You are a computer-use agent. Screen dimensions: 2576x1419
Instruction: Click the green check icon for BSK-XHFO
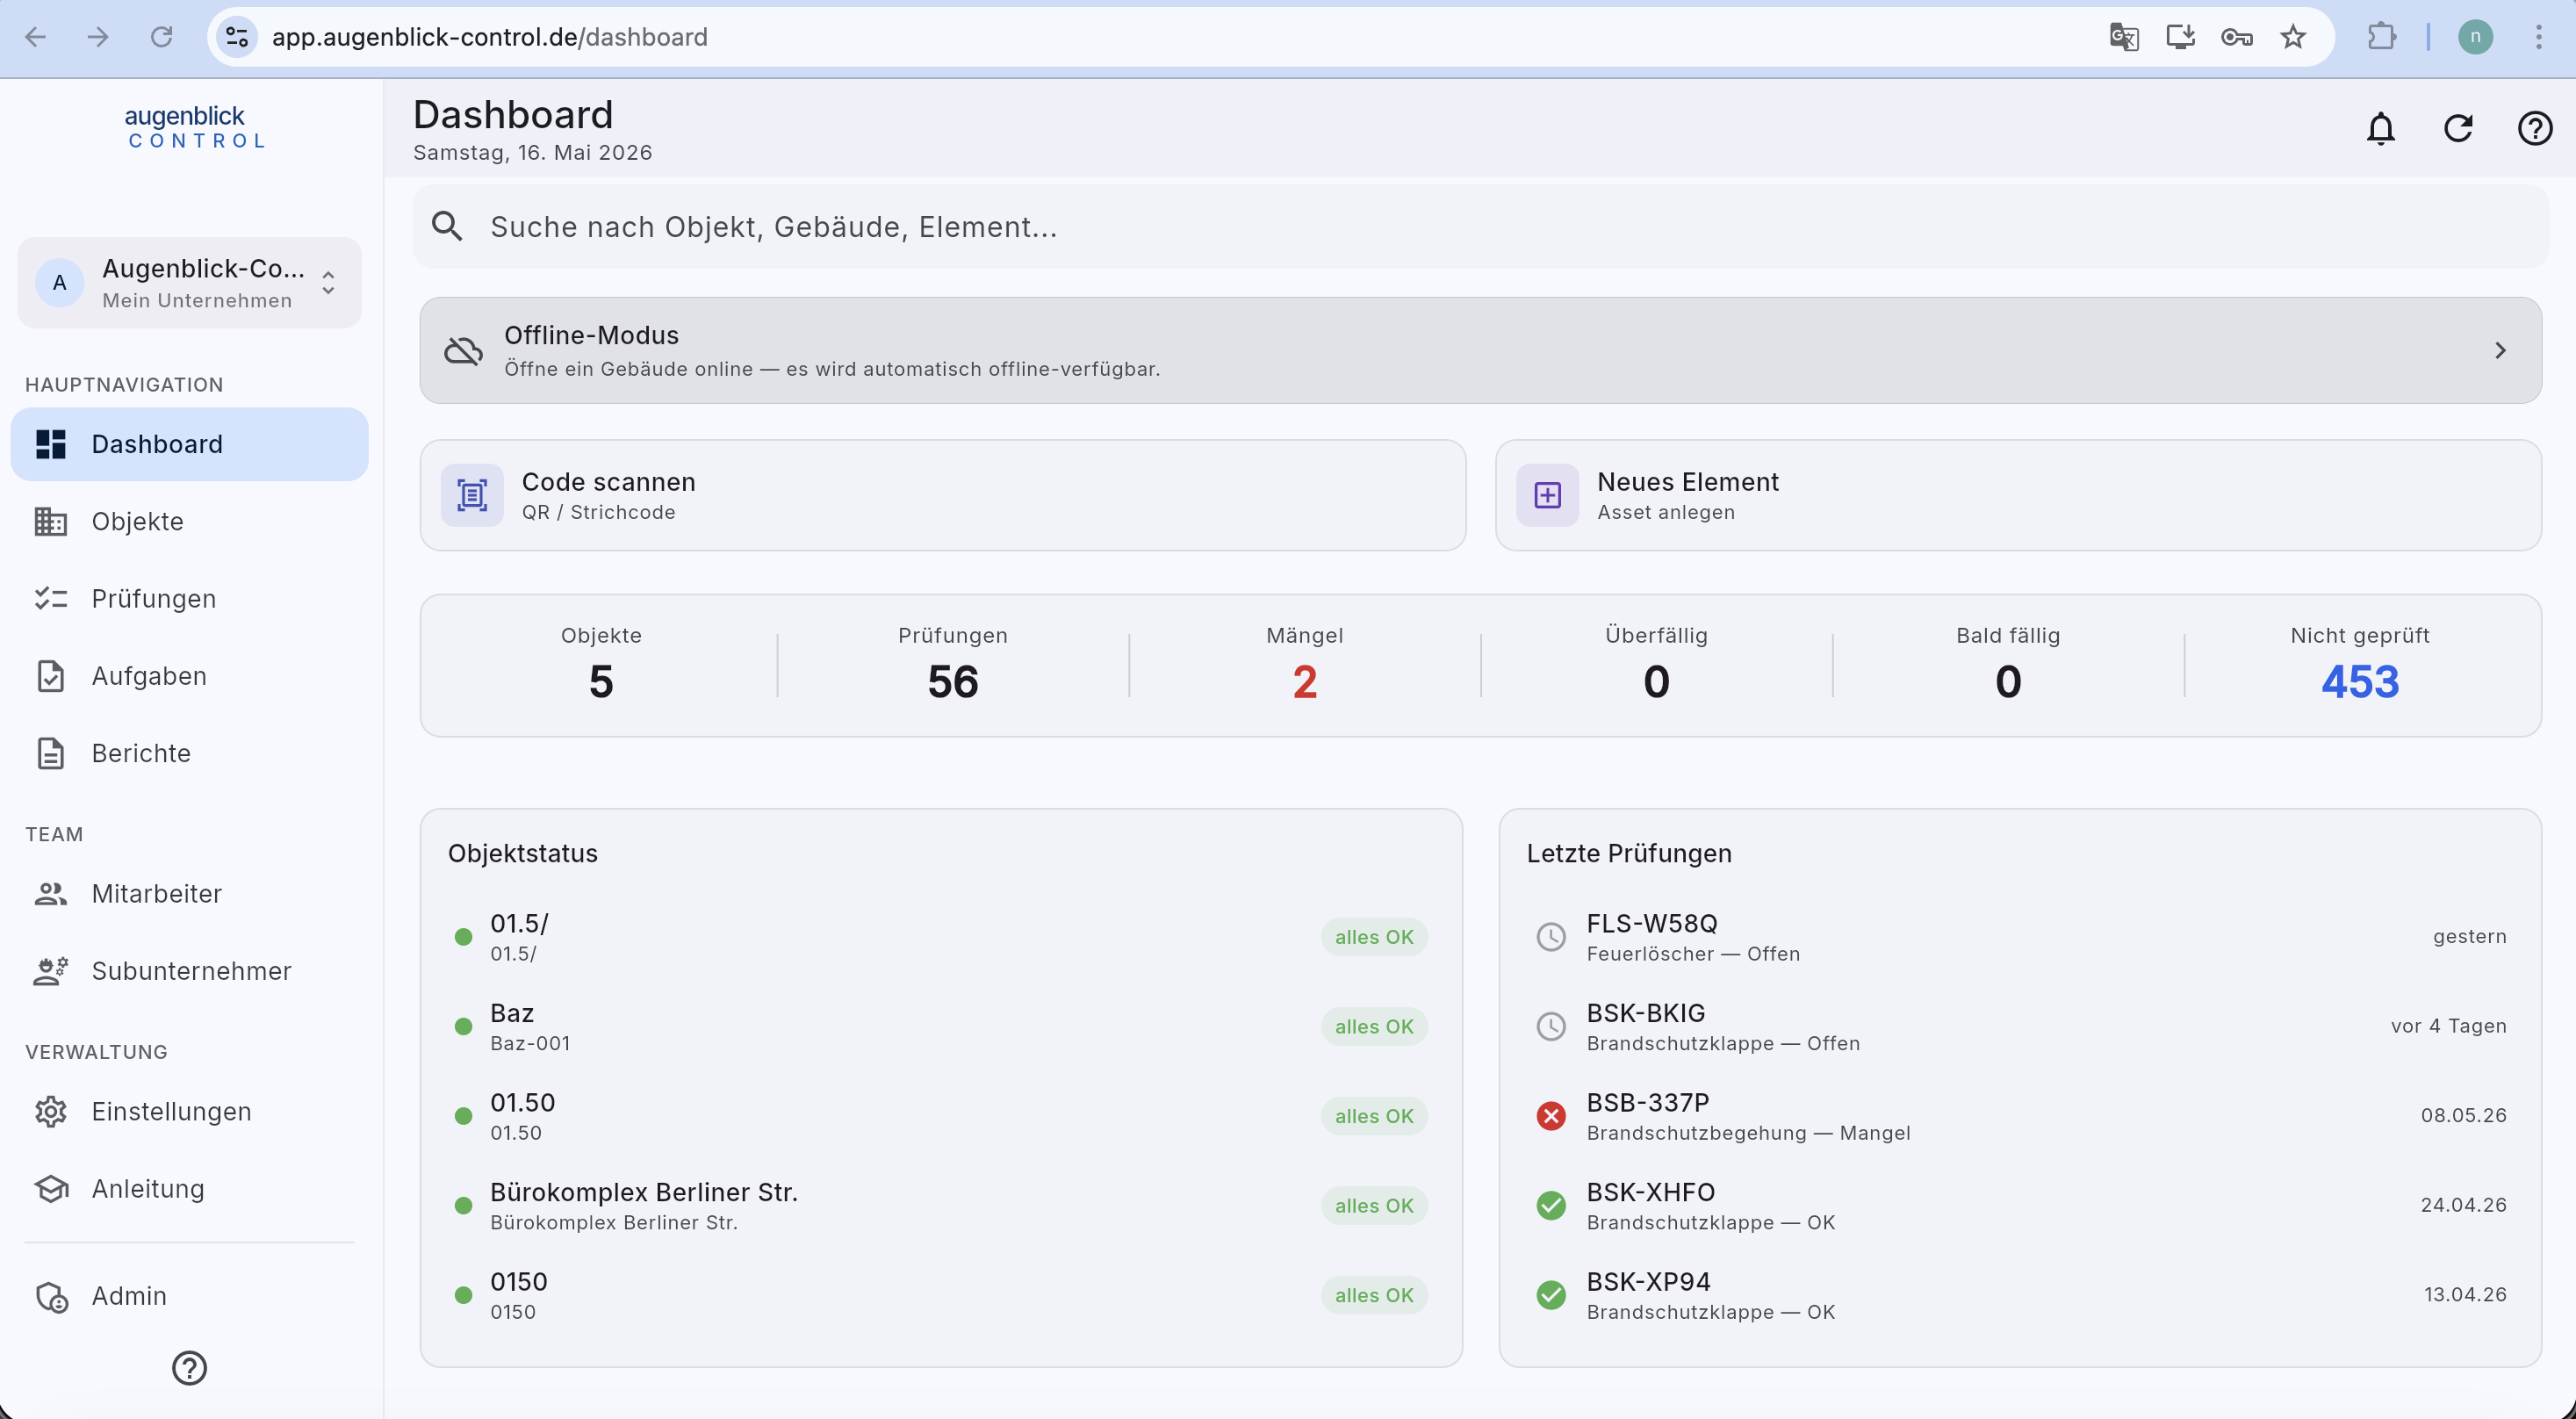(1550, 1205)
